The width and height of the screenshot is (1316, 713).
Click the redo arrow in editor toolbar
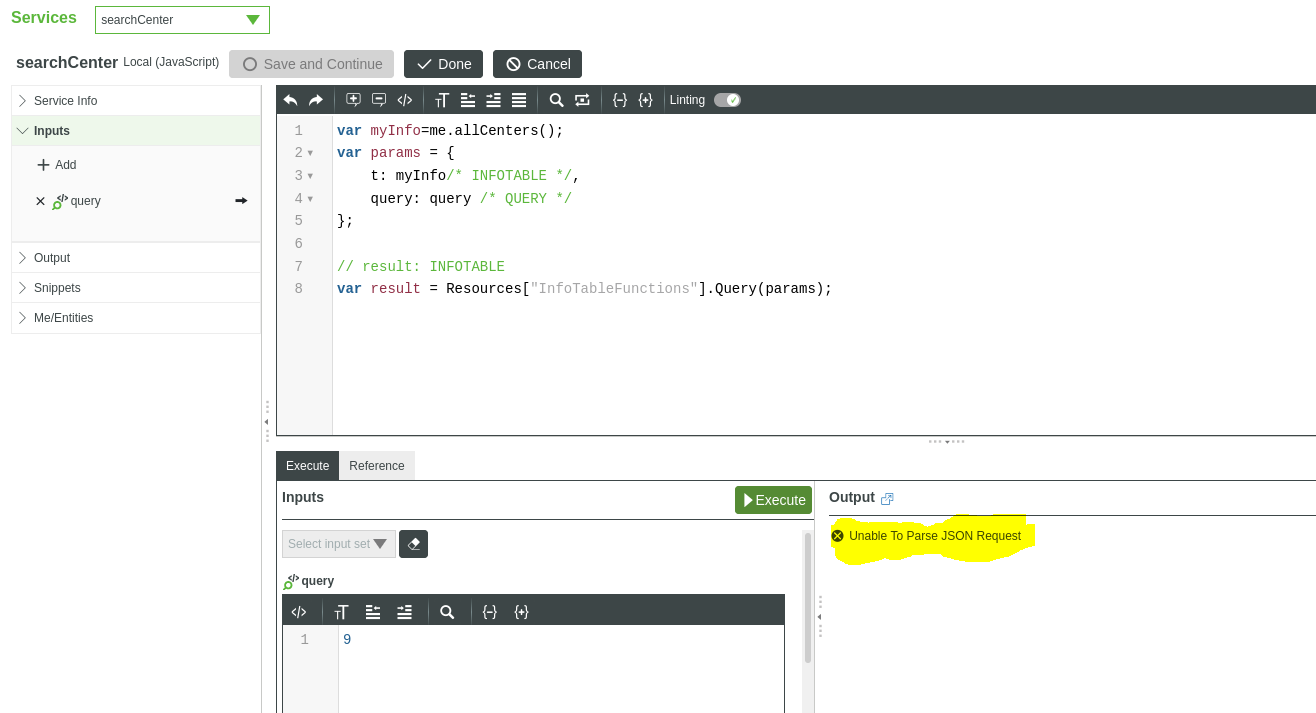click(316, 100)
